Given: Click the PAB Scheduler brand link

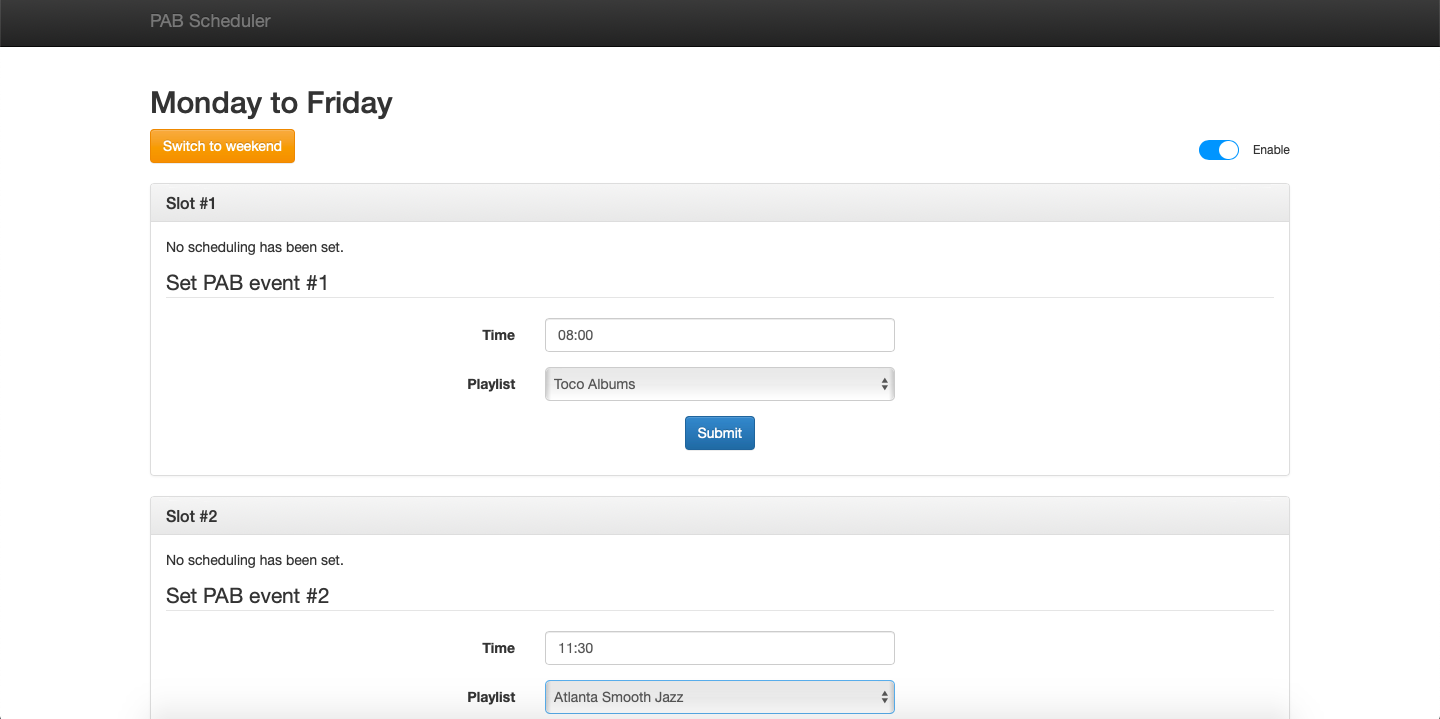Looking at the screenshot, I should coord(210,21).
